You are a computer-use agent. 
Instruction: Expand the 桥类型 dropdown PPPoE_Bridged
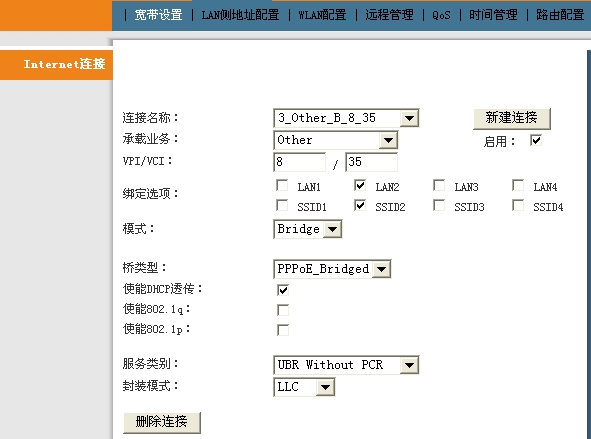[332, 269]
